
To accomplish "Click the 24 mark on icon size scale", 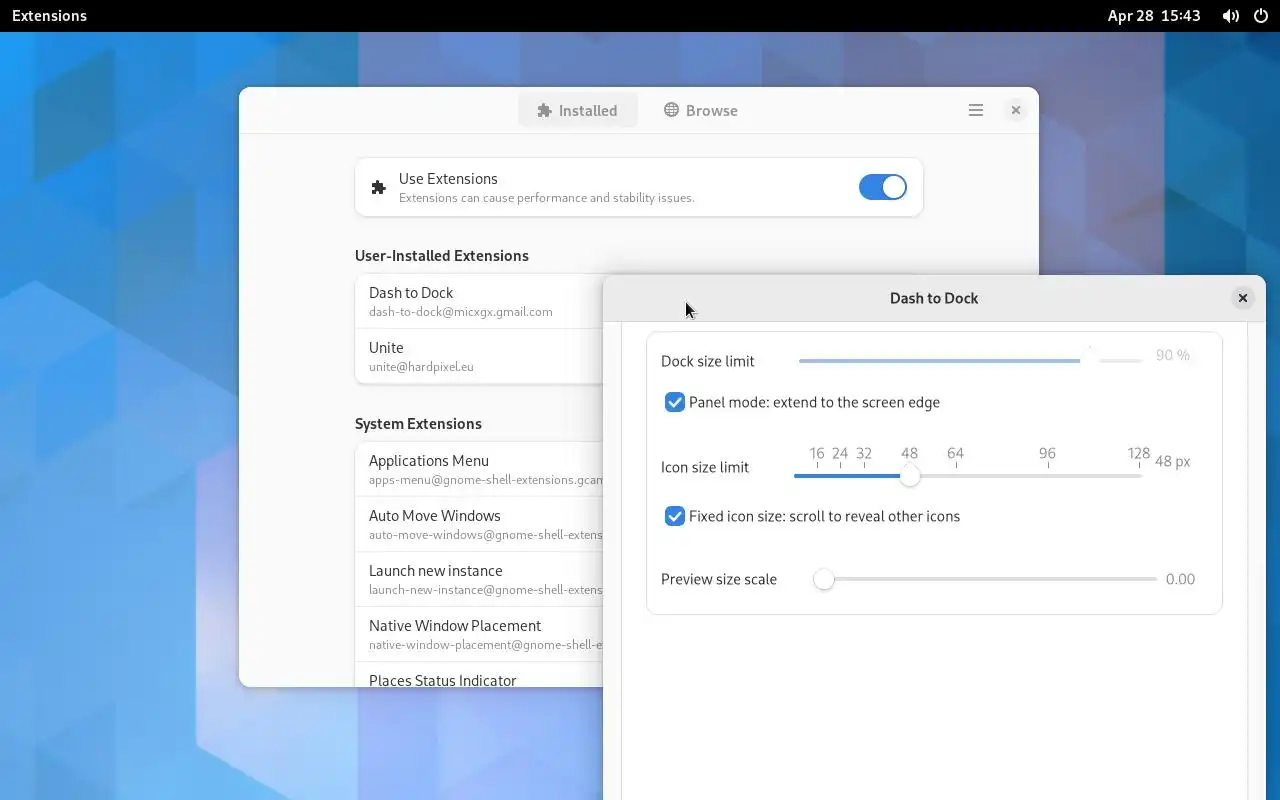I will click(840, 453).
